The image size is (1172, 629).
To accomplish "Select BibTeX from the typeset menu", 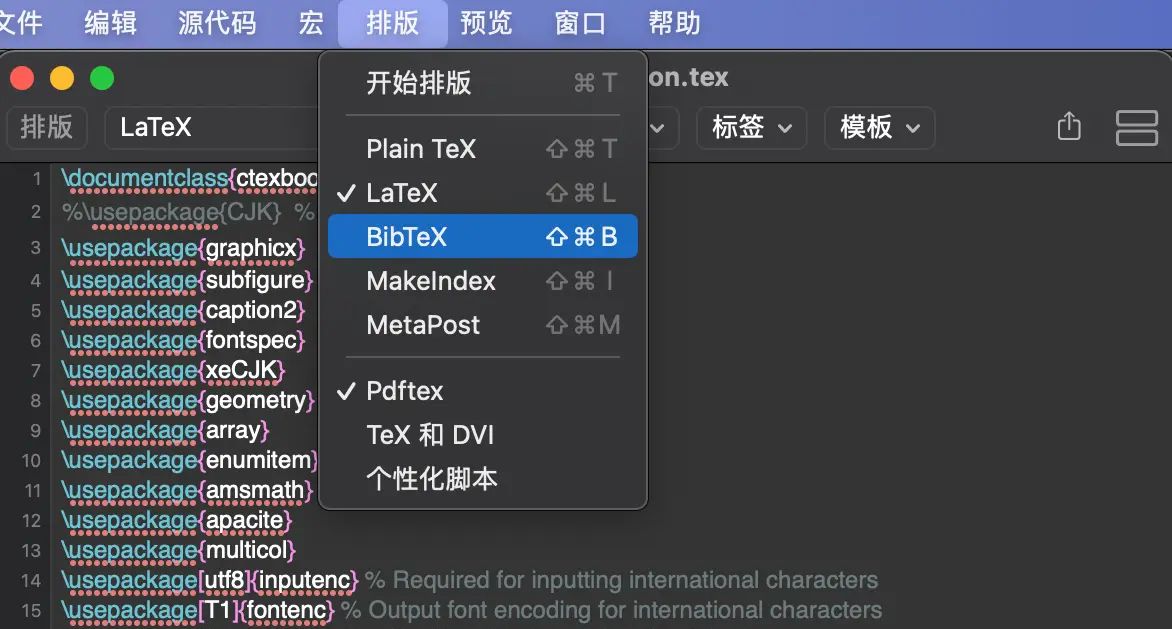I will click(420, 236).
